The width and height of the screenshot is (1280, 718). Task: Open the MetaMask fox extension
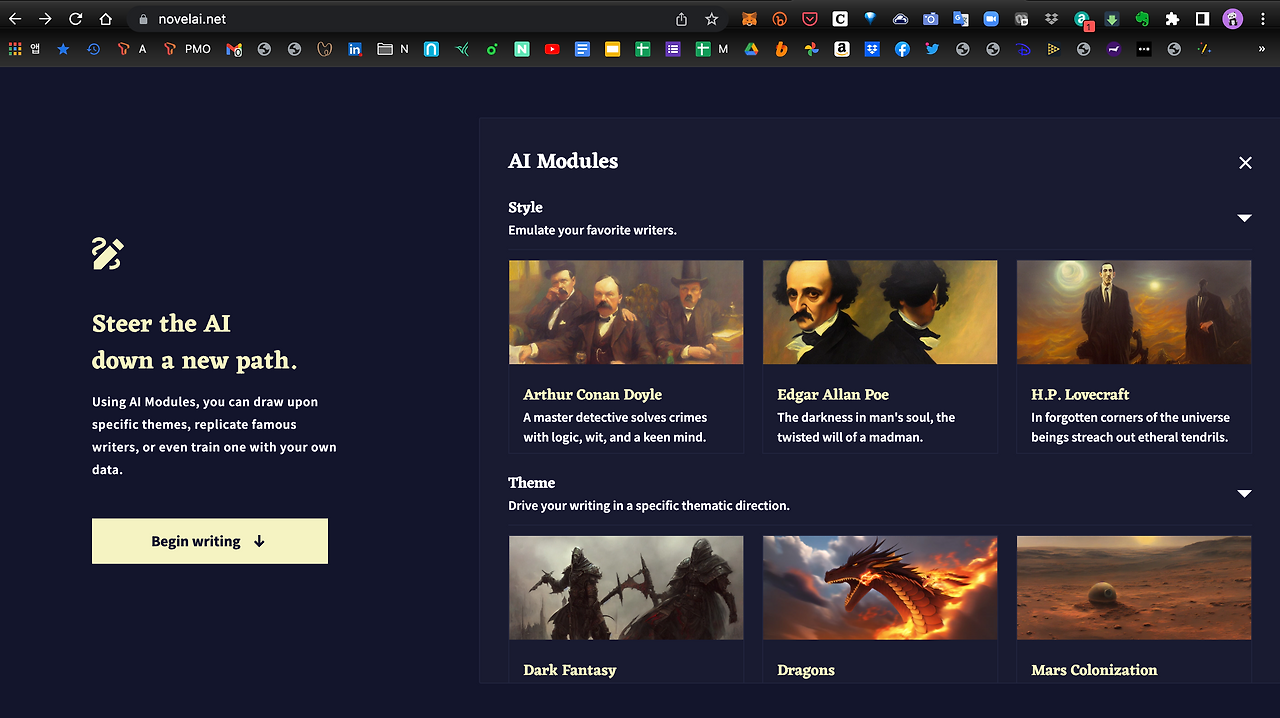pyautogui.click(x=749, y=19)
